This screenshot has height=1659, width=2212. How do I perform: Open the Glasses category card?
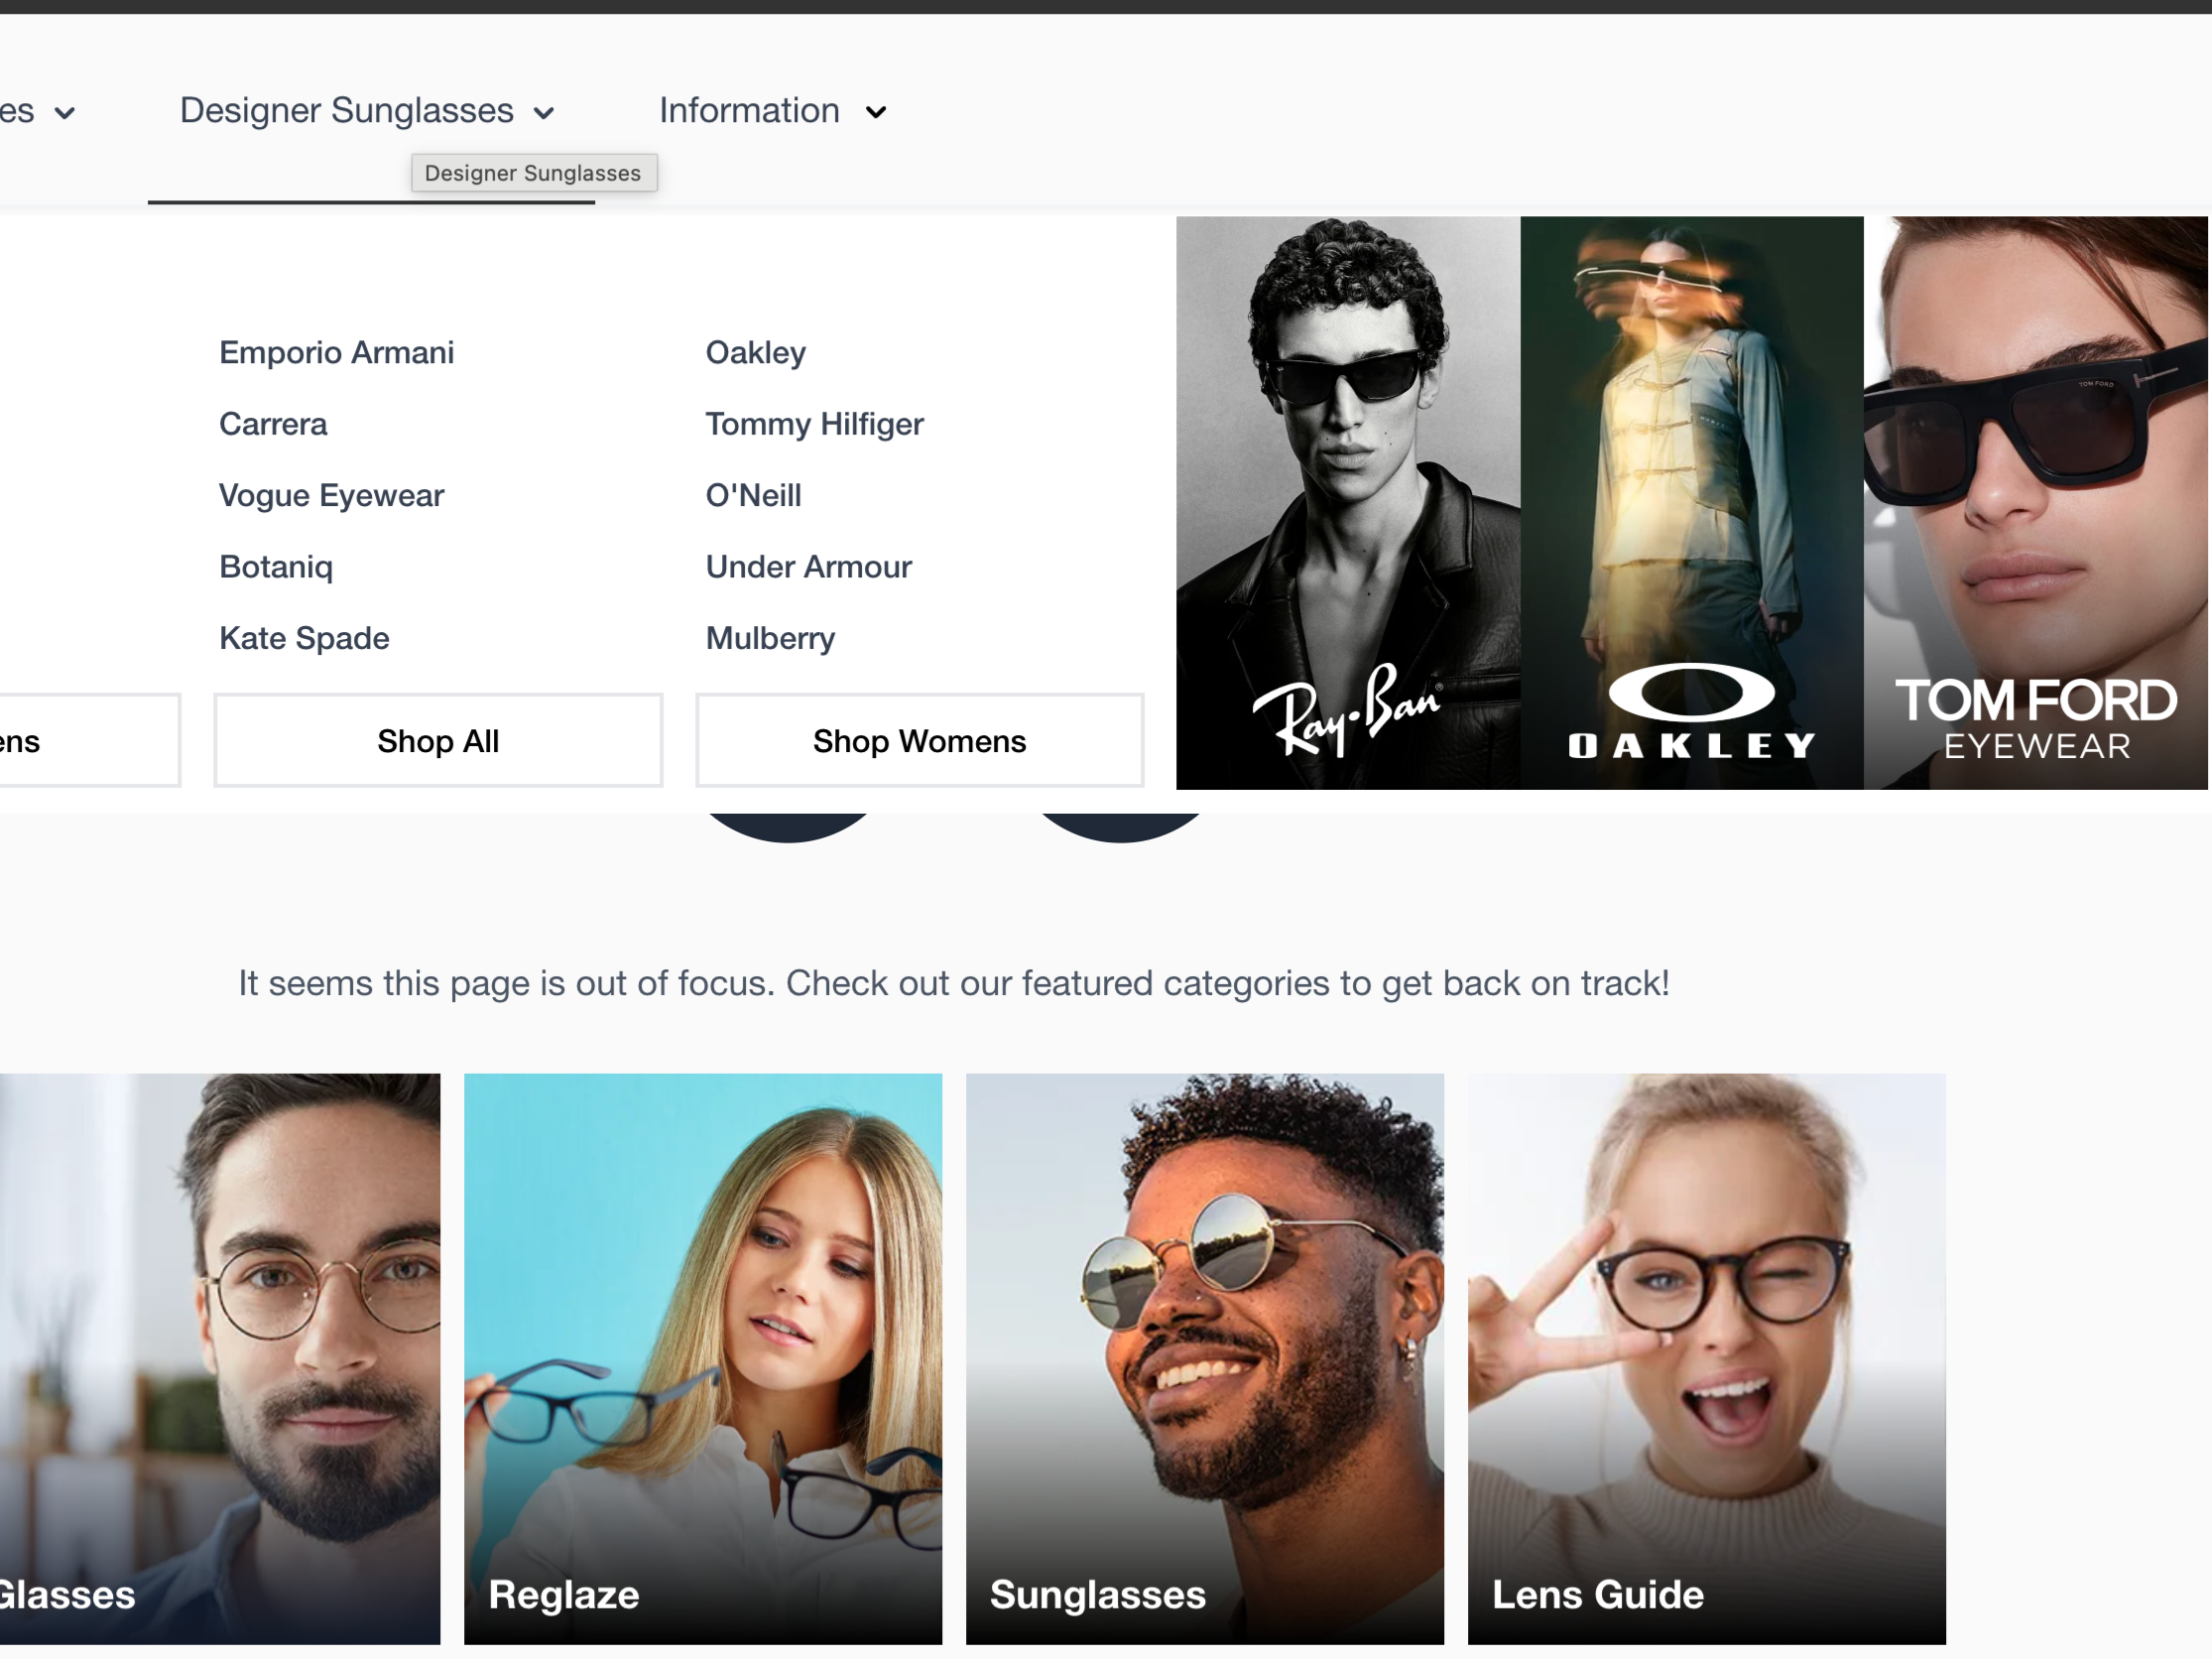[220, 1359]
